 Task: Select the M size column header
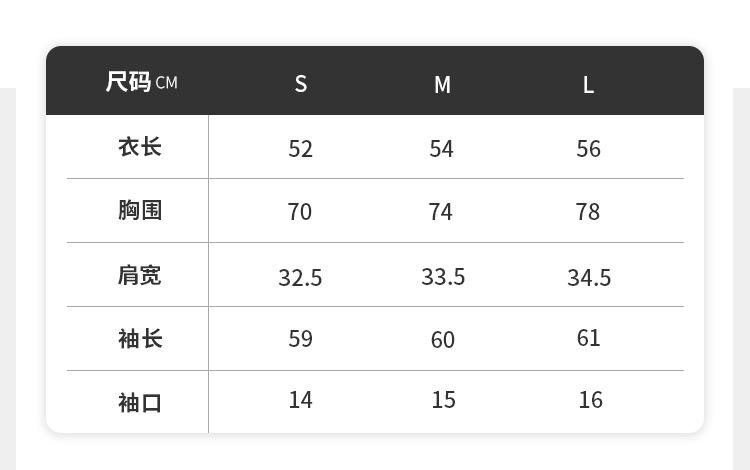tap(442, 85)
